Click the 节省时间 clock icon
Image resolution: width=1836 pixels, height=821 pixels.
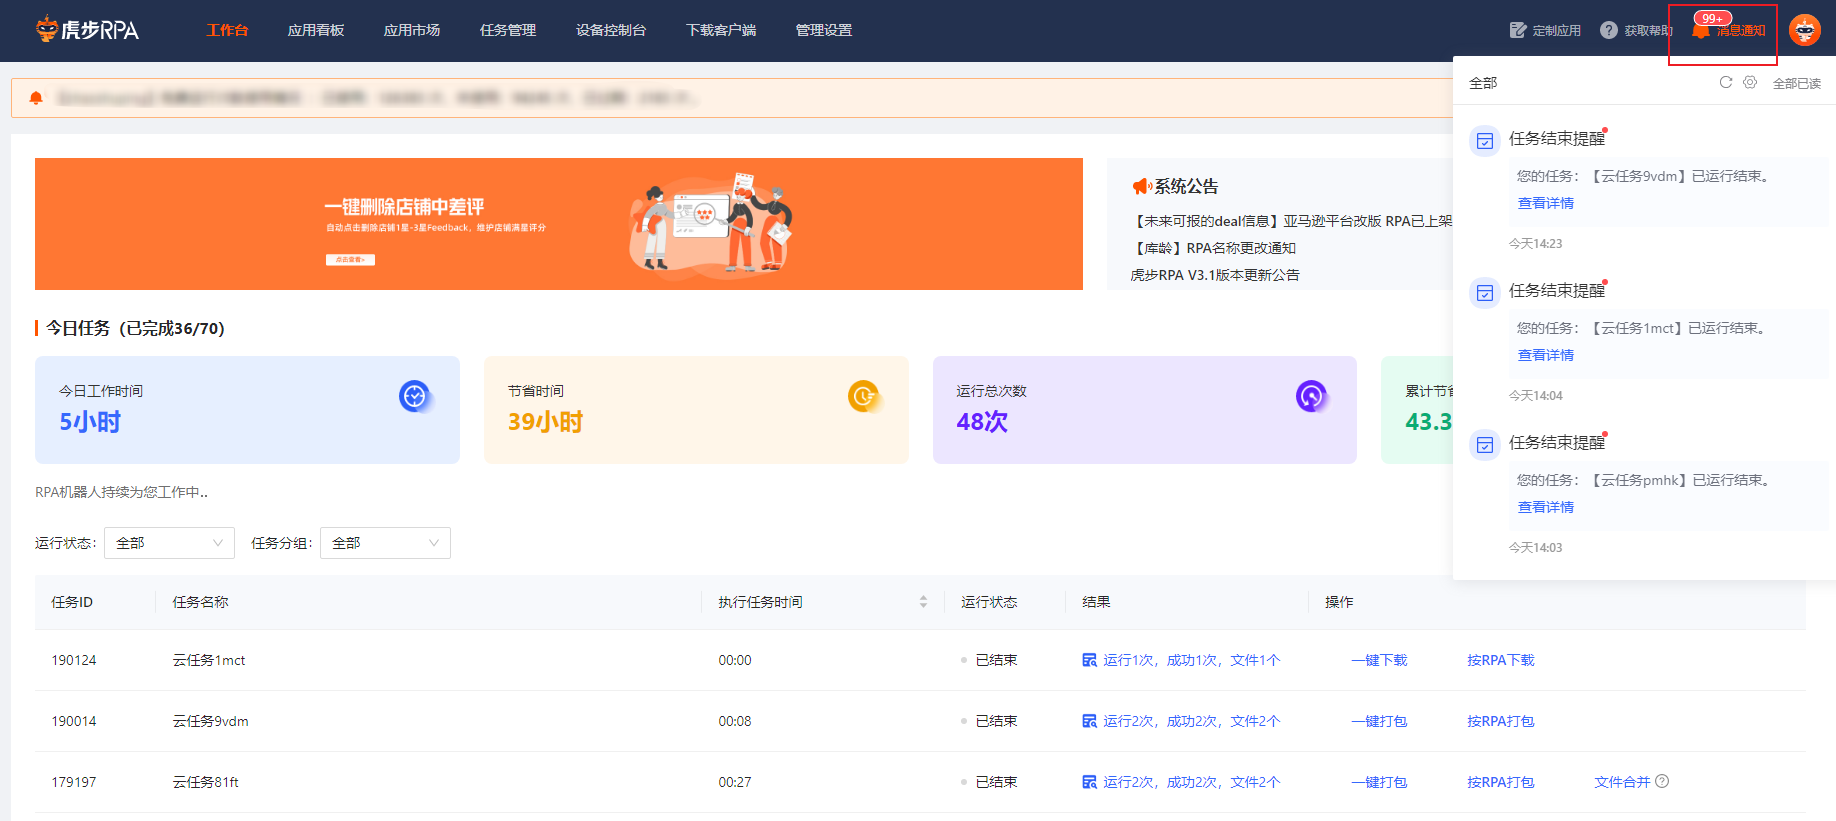pos(863,396)
